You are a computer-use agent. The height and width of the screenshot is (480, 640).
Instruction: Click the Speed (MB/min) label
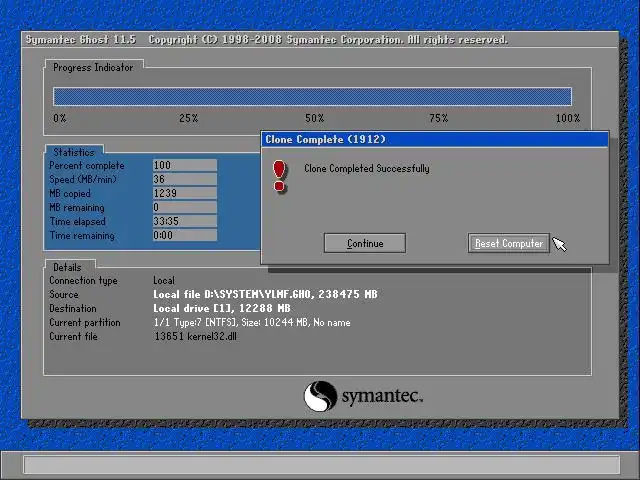[x=83, y=180]
